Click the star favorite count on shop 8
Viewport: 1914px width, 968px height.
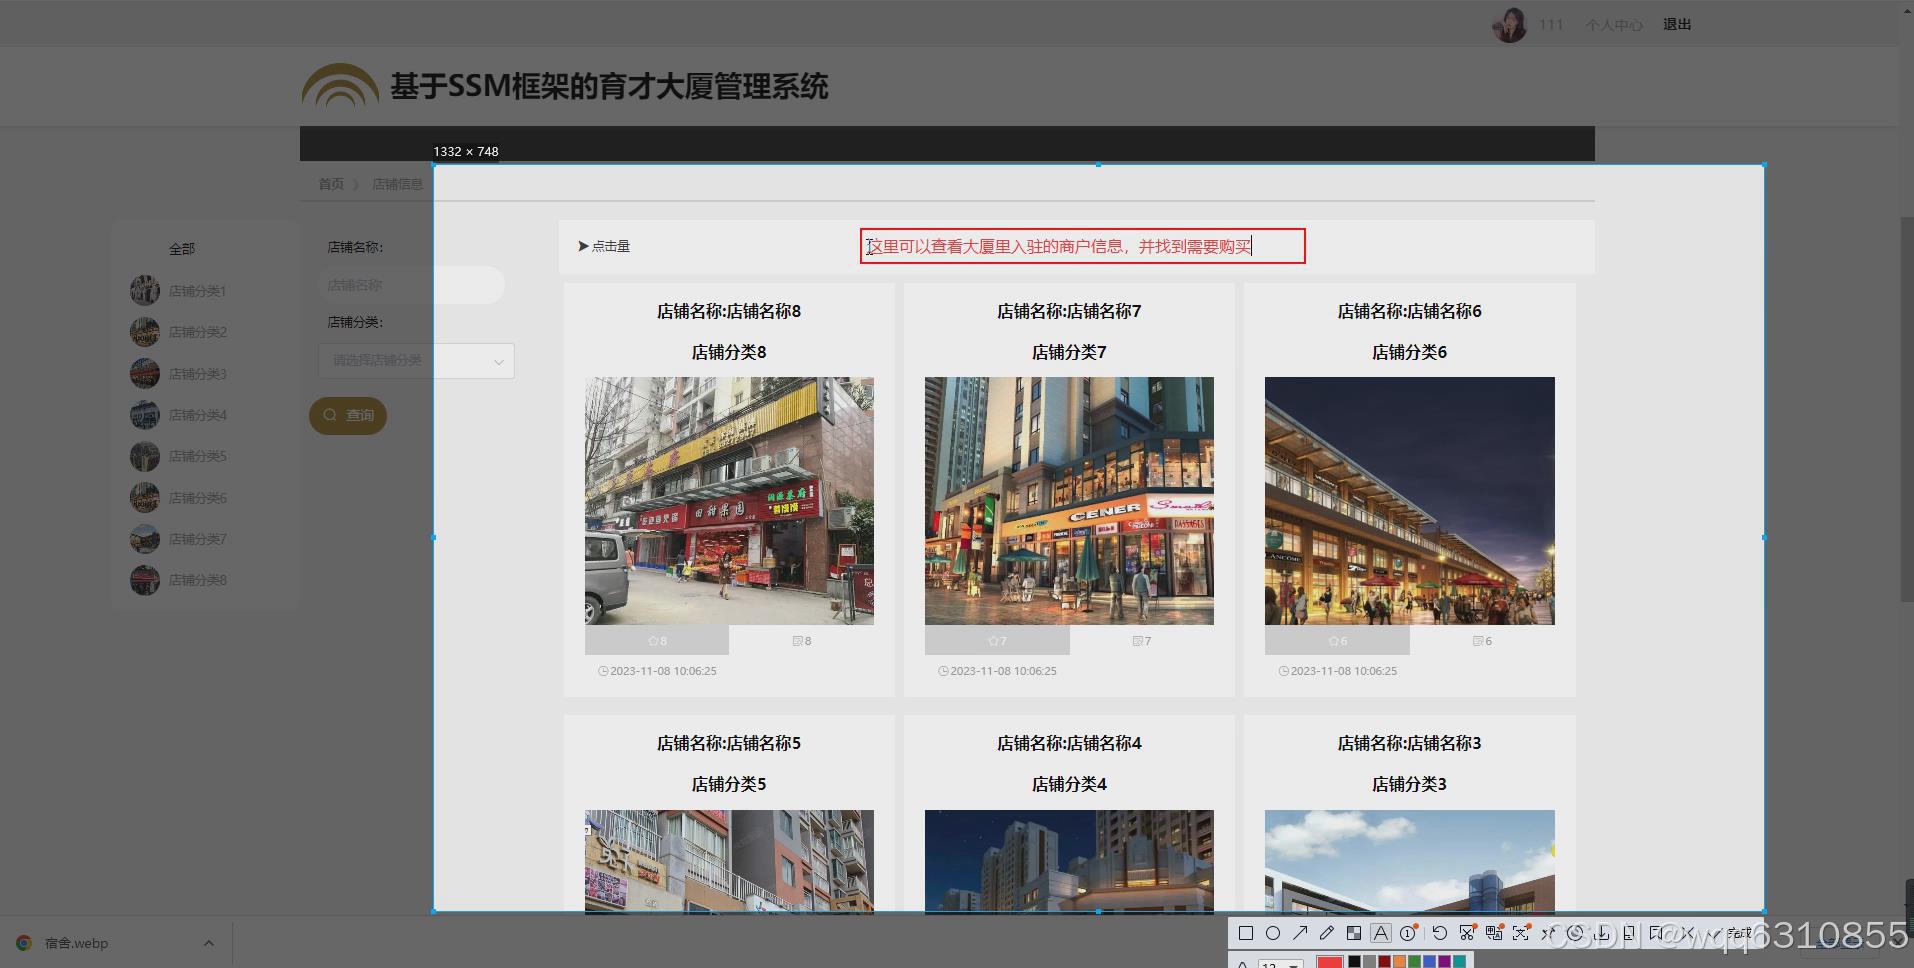point(657,641)
